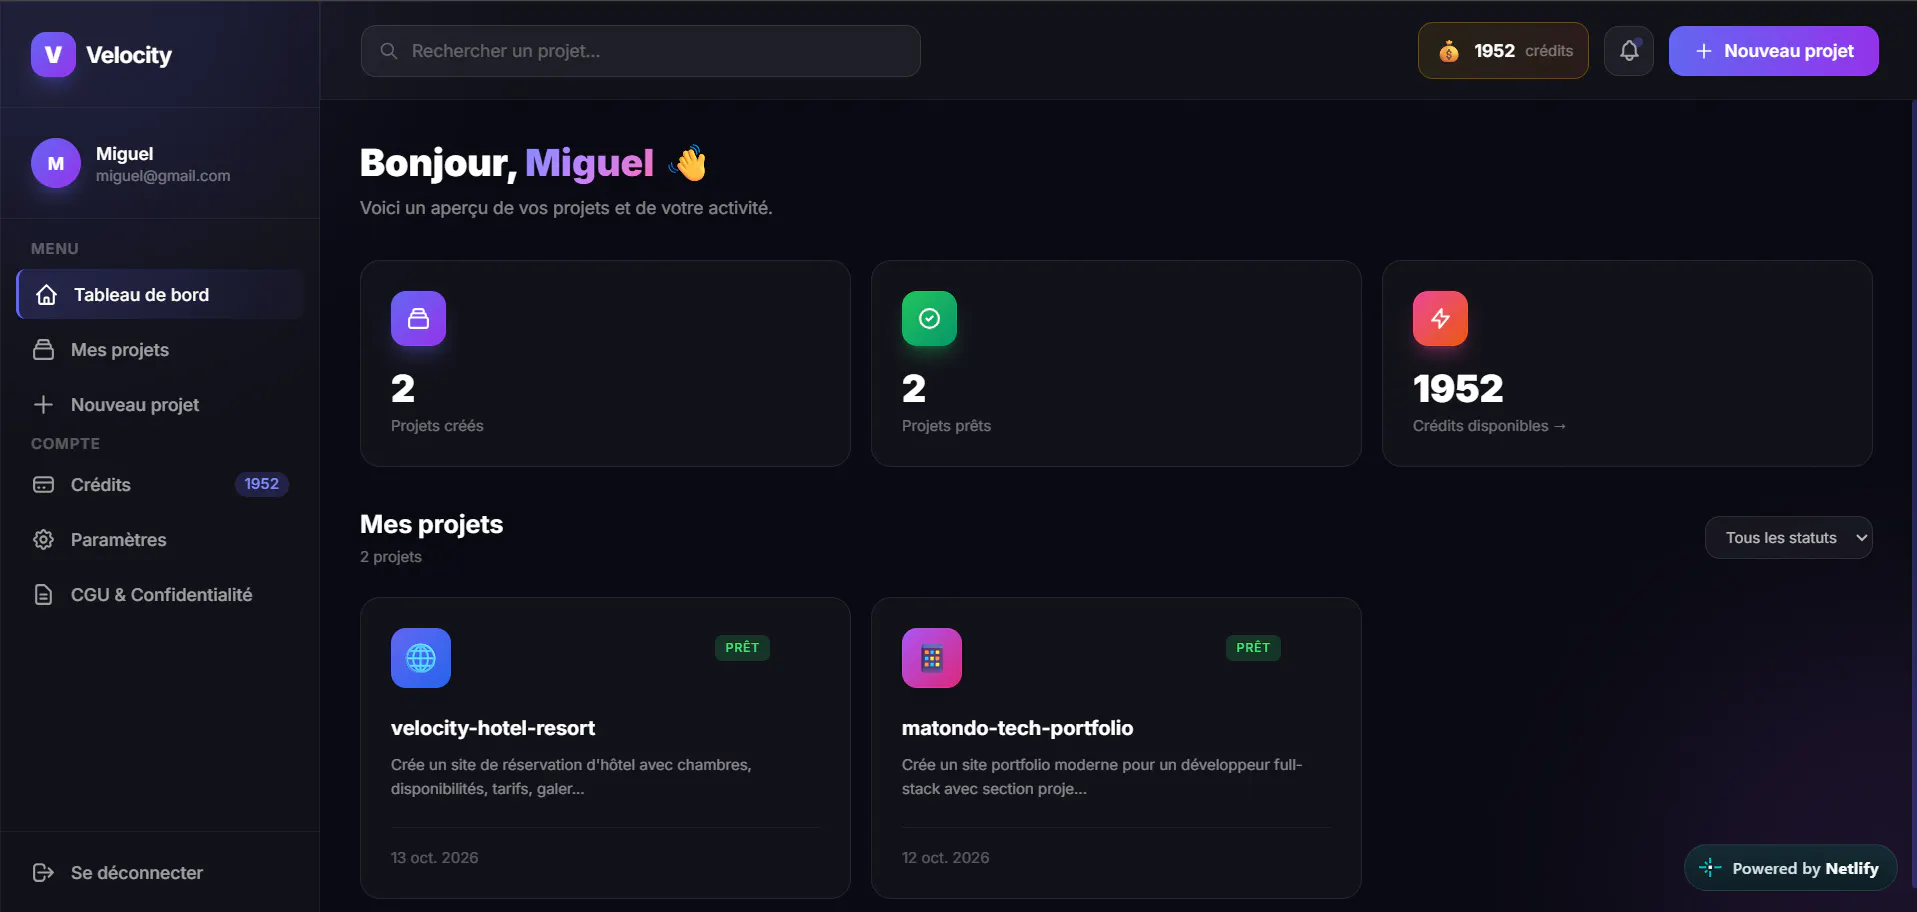Viewport: 1917px width, 912px height.
Task: Click the purple Nouveau projet button
Action: pos(1773,51)
